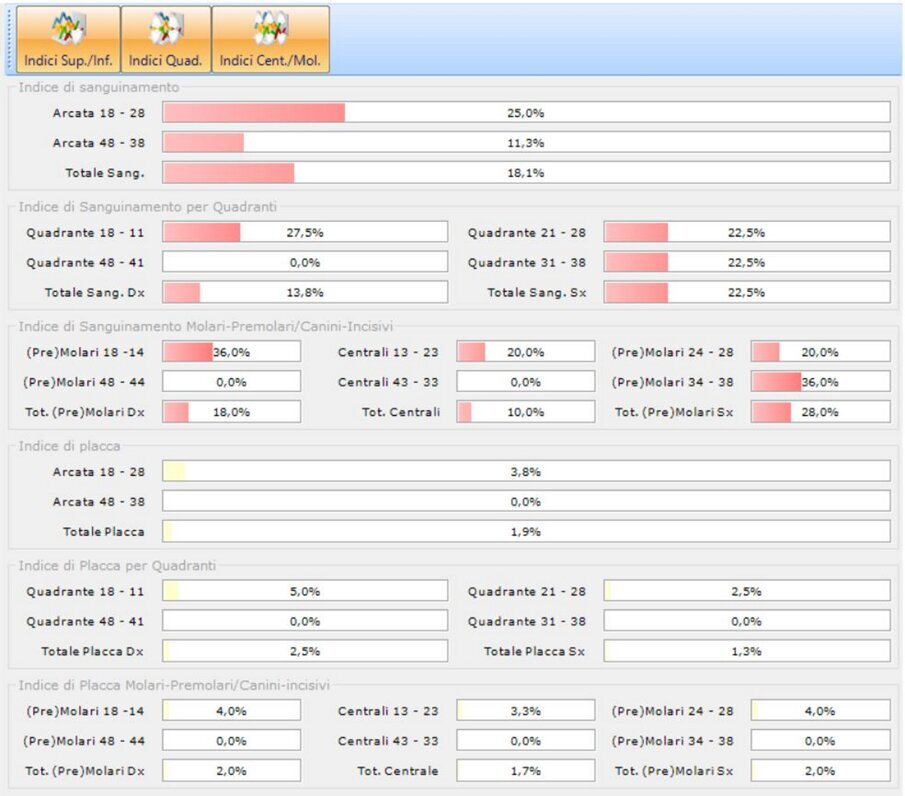
Task: Click Arcata 18 - 28 plaque bar
Action: (526, 471)
